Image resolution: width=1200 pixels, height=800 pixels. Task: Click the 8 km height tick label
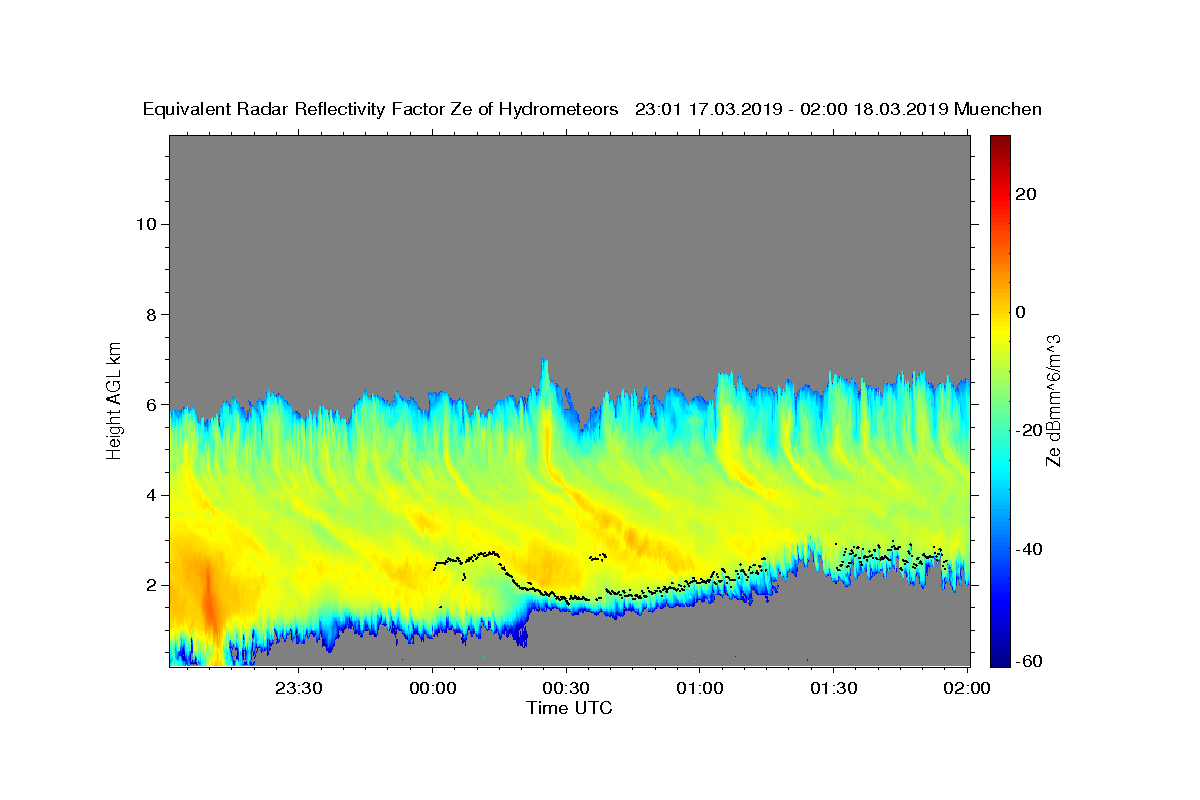152,314
